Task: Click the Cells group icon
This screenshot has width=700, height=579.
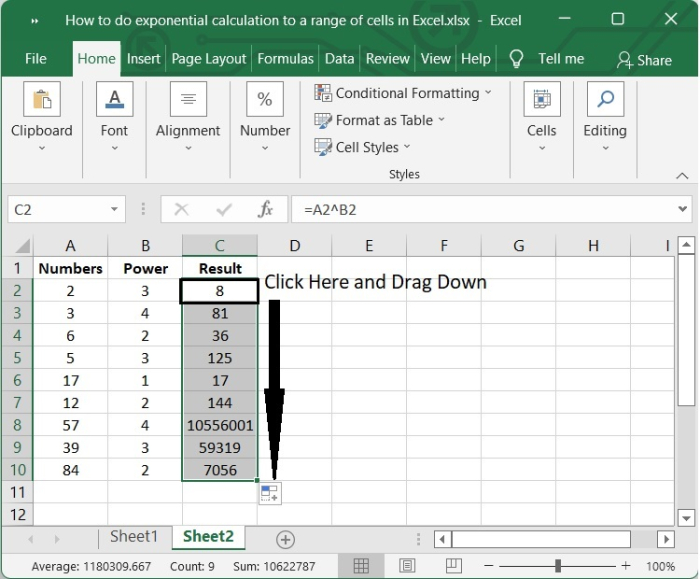Action: pos(541,101)
